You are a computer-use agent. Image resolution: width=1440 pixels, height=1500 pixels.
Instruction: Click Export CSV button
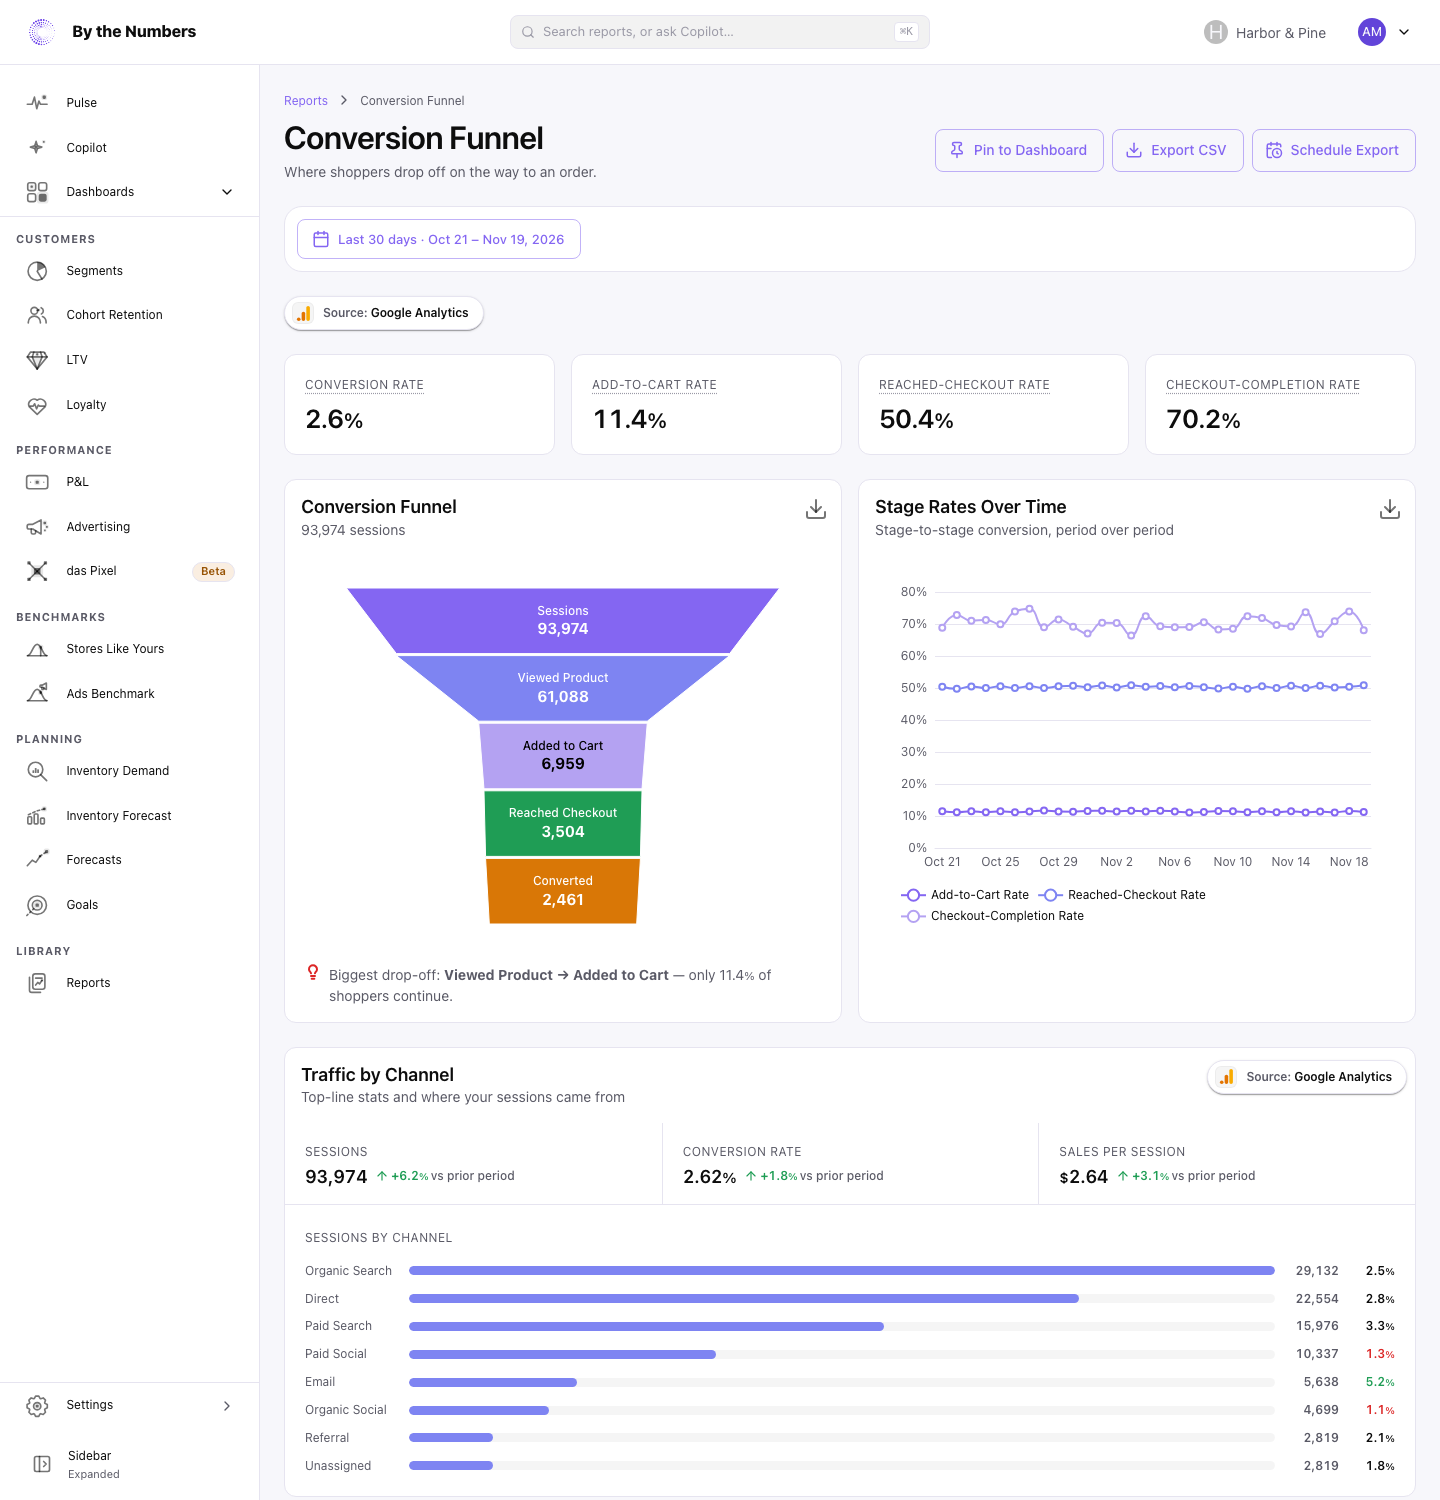[x=1178, y=150]
